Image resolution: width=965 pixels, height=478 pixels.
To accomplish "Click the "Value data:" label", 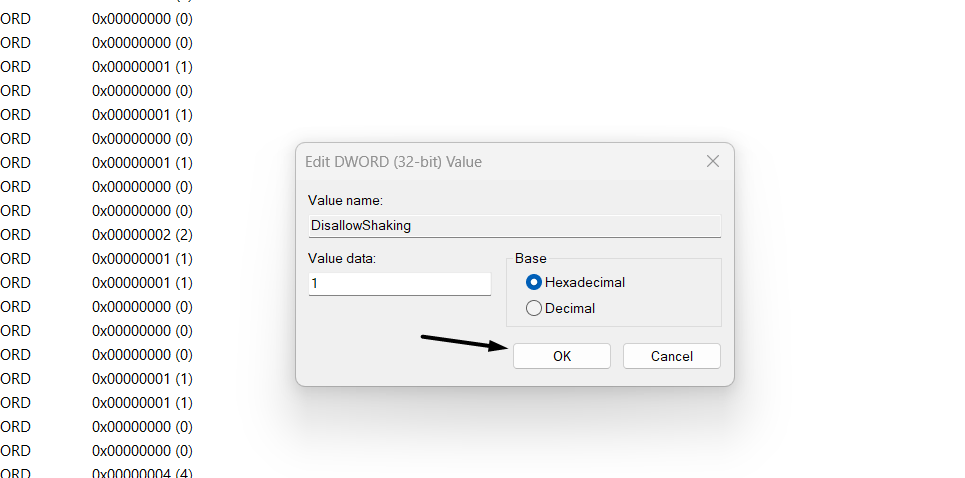I will (x=341, y=259).
